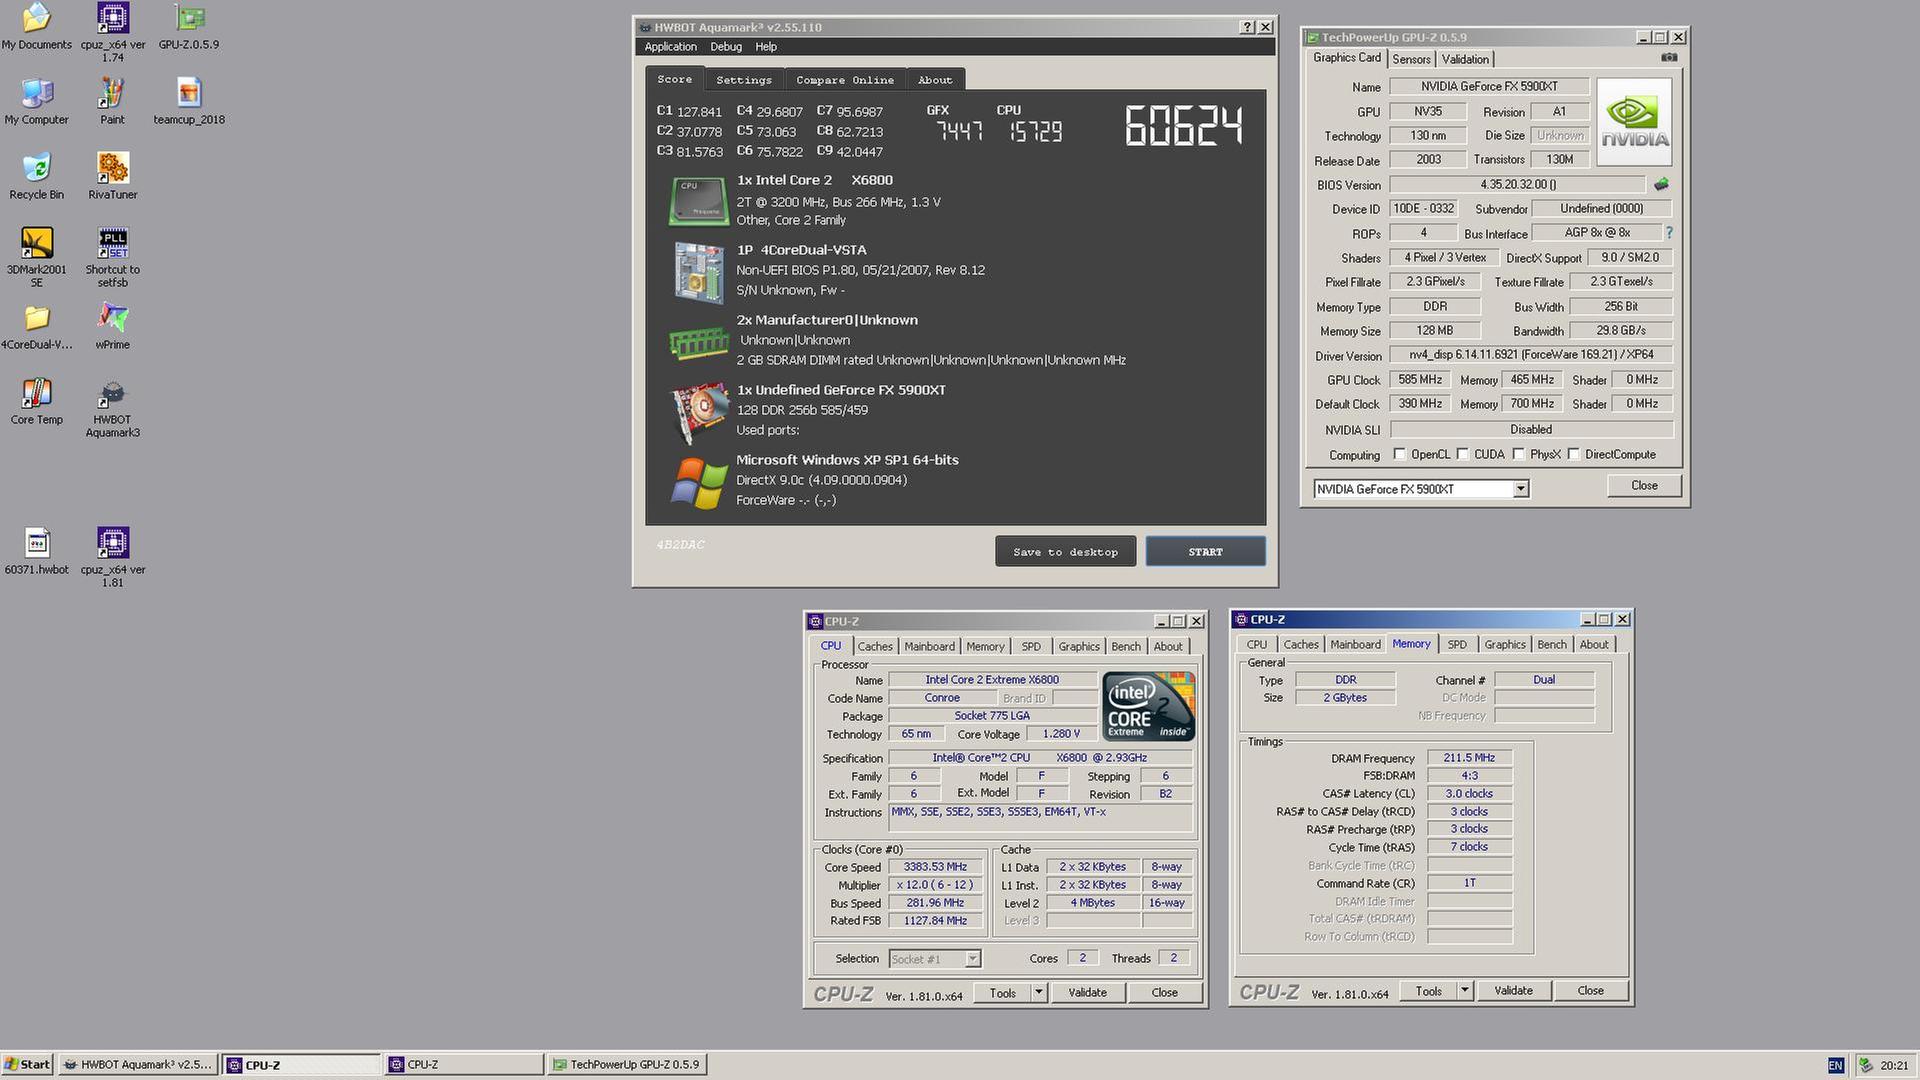
Task: Click Save to desktop button
Action: pyautogui.click(x=1065, y=552)
